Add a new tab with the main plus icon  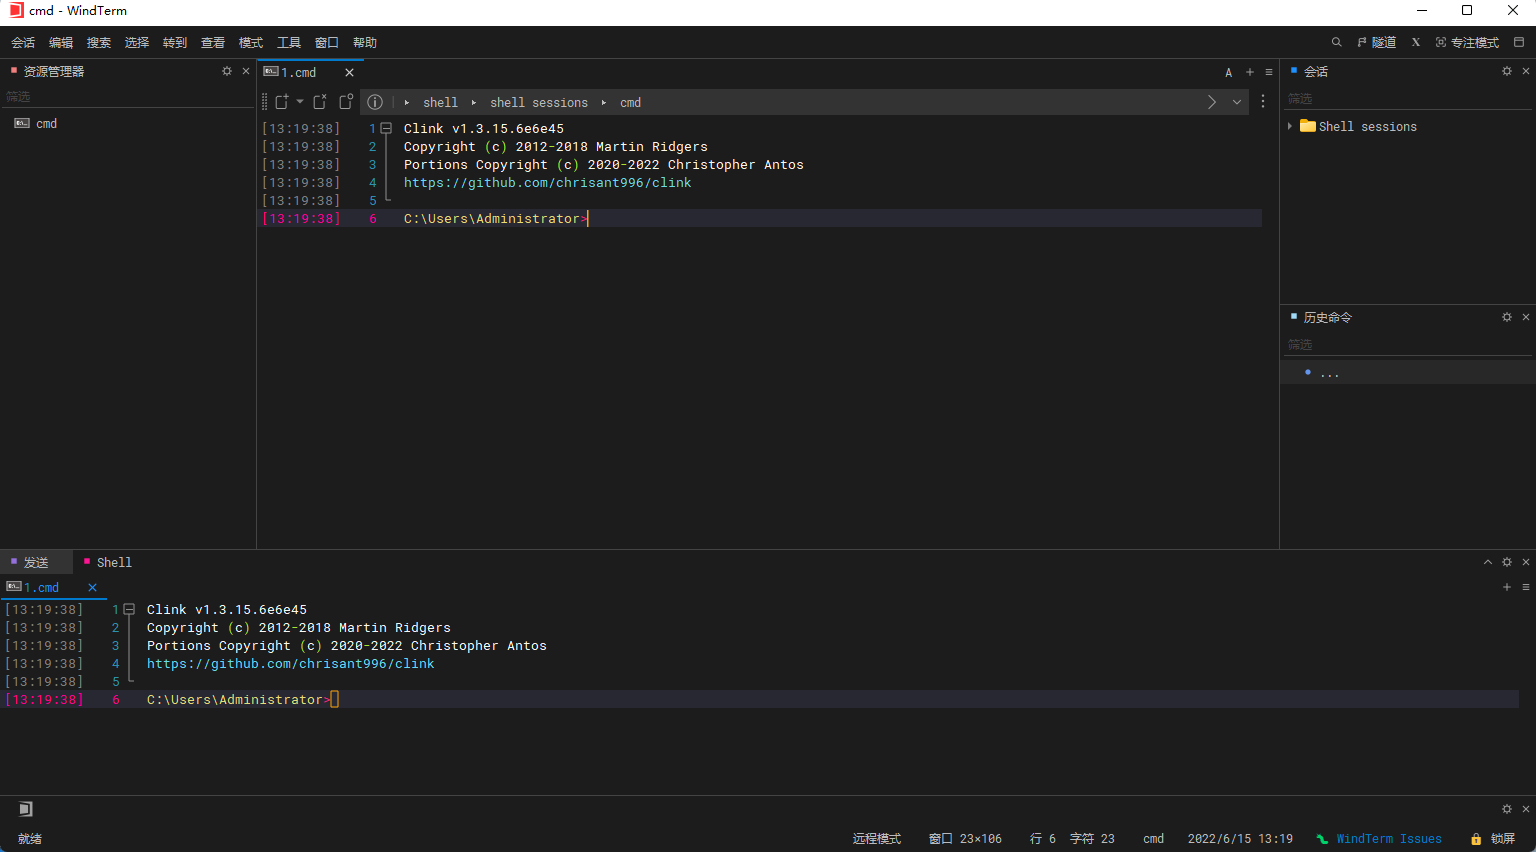click(1250, 72)
